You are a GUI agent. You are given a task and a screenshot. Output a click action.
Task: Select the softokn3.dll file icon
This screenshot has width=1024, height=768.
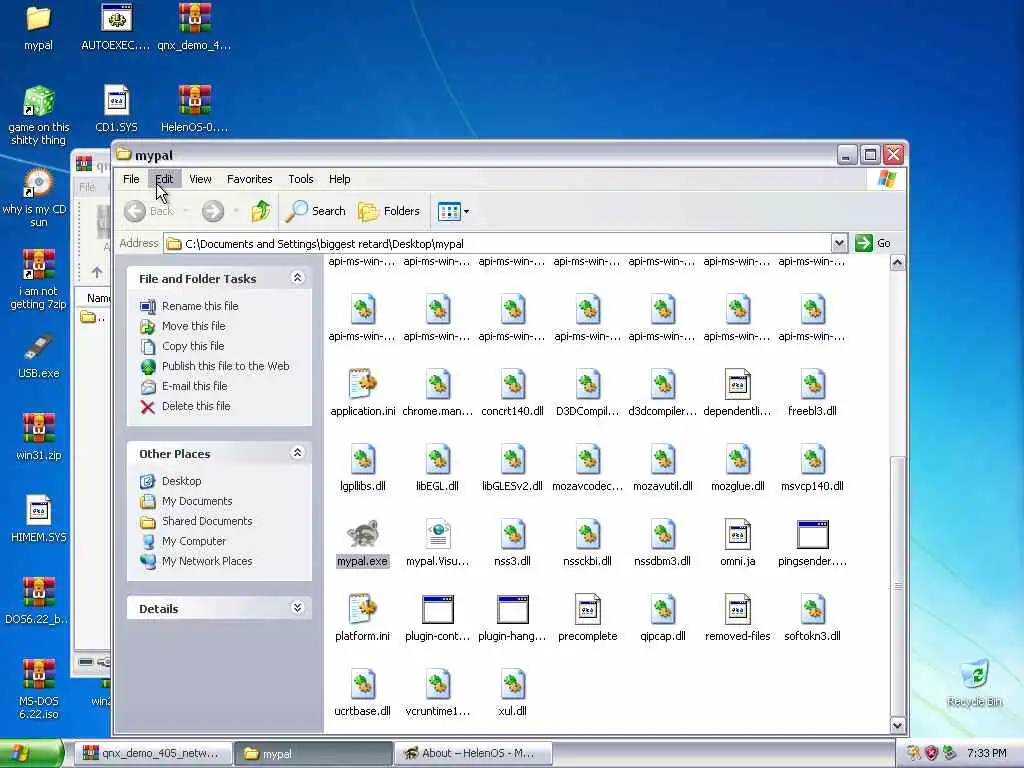pos(812,609)
